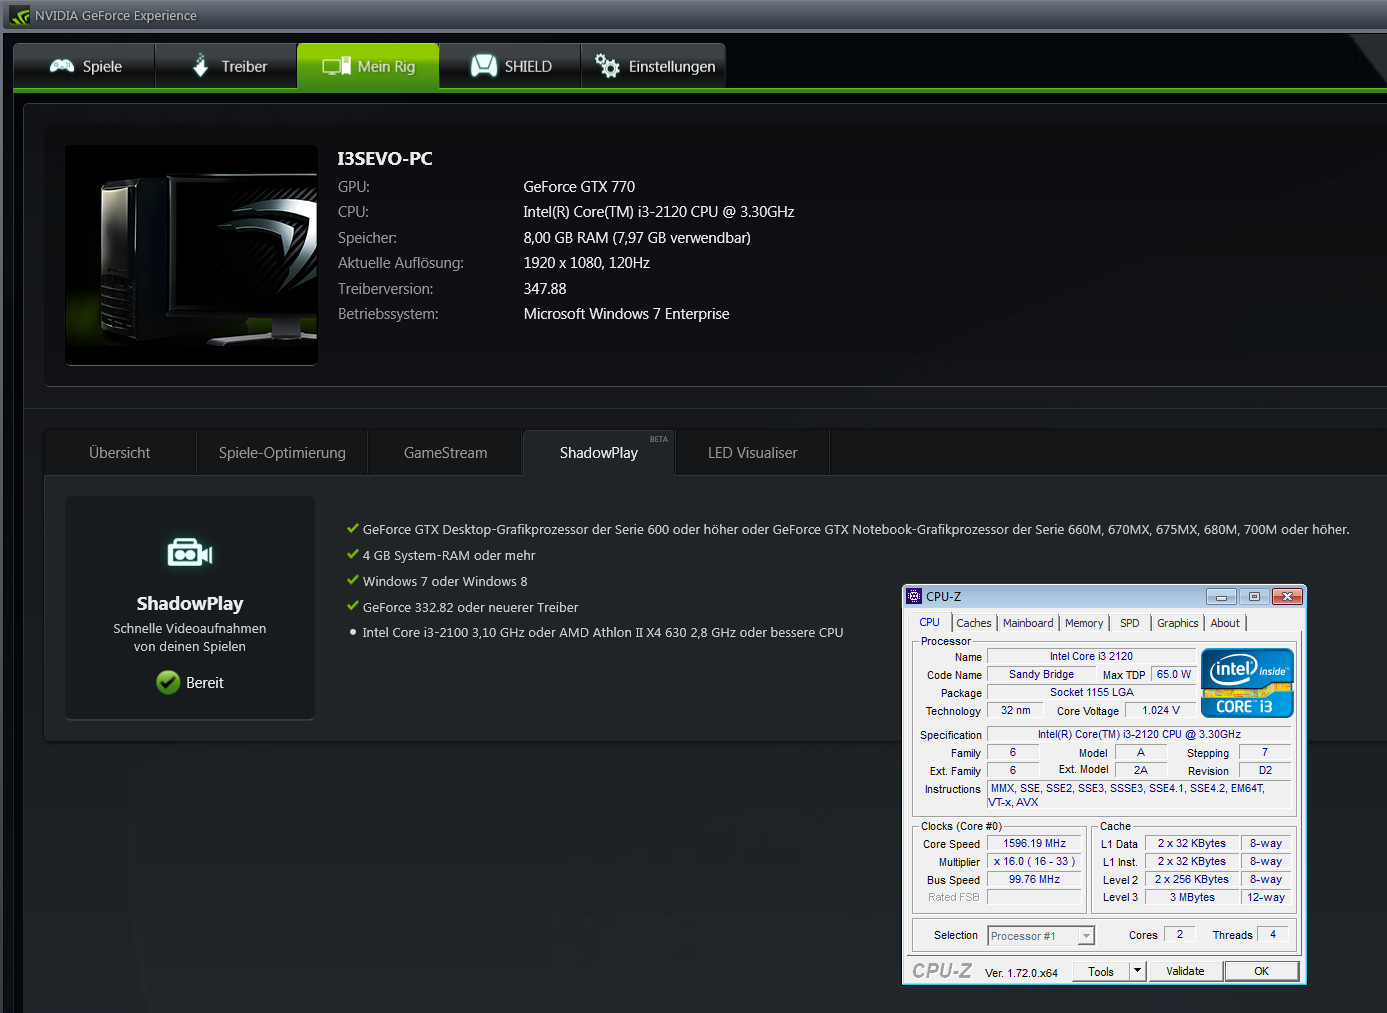This screenshot has width=1387, height=1013.
Task: Open the Spiele tab
Action: pos(85,66)
